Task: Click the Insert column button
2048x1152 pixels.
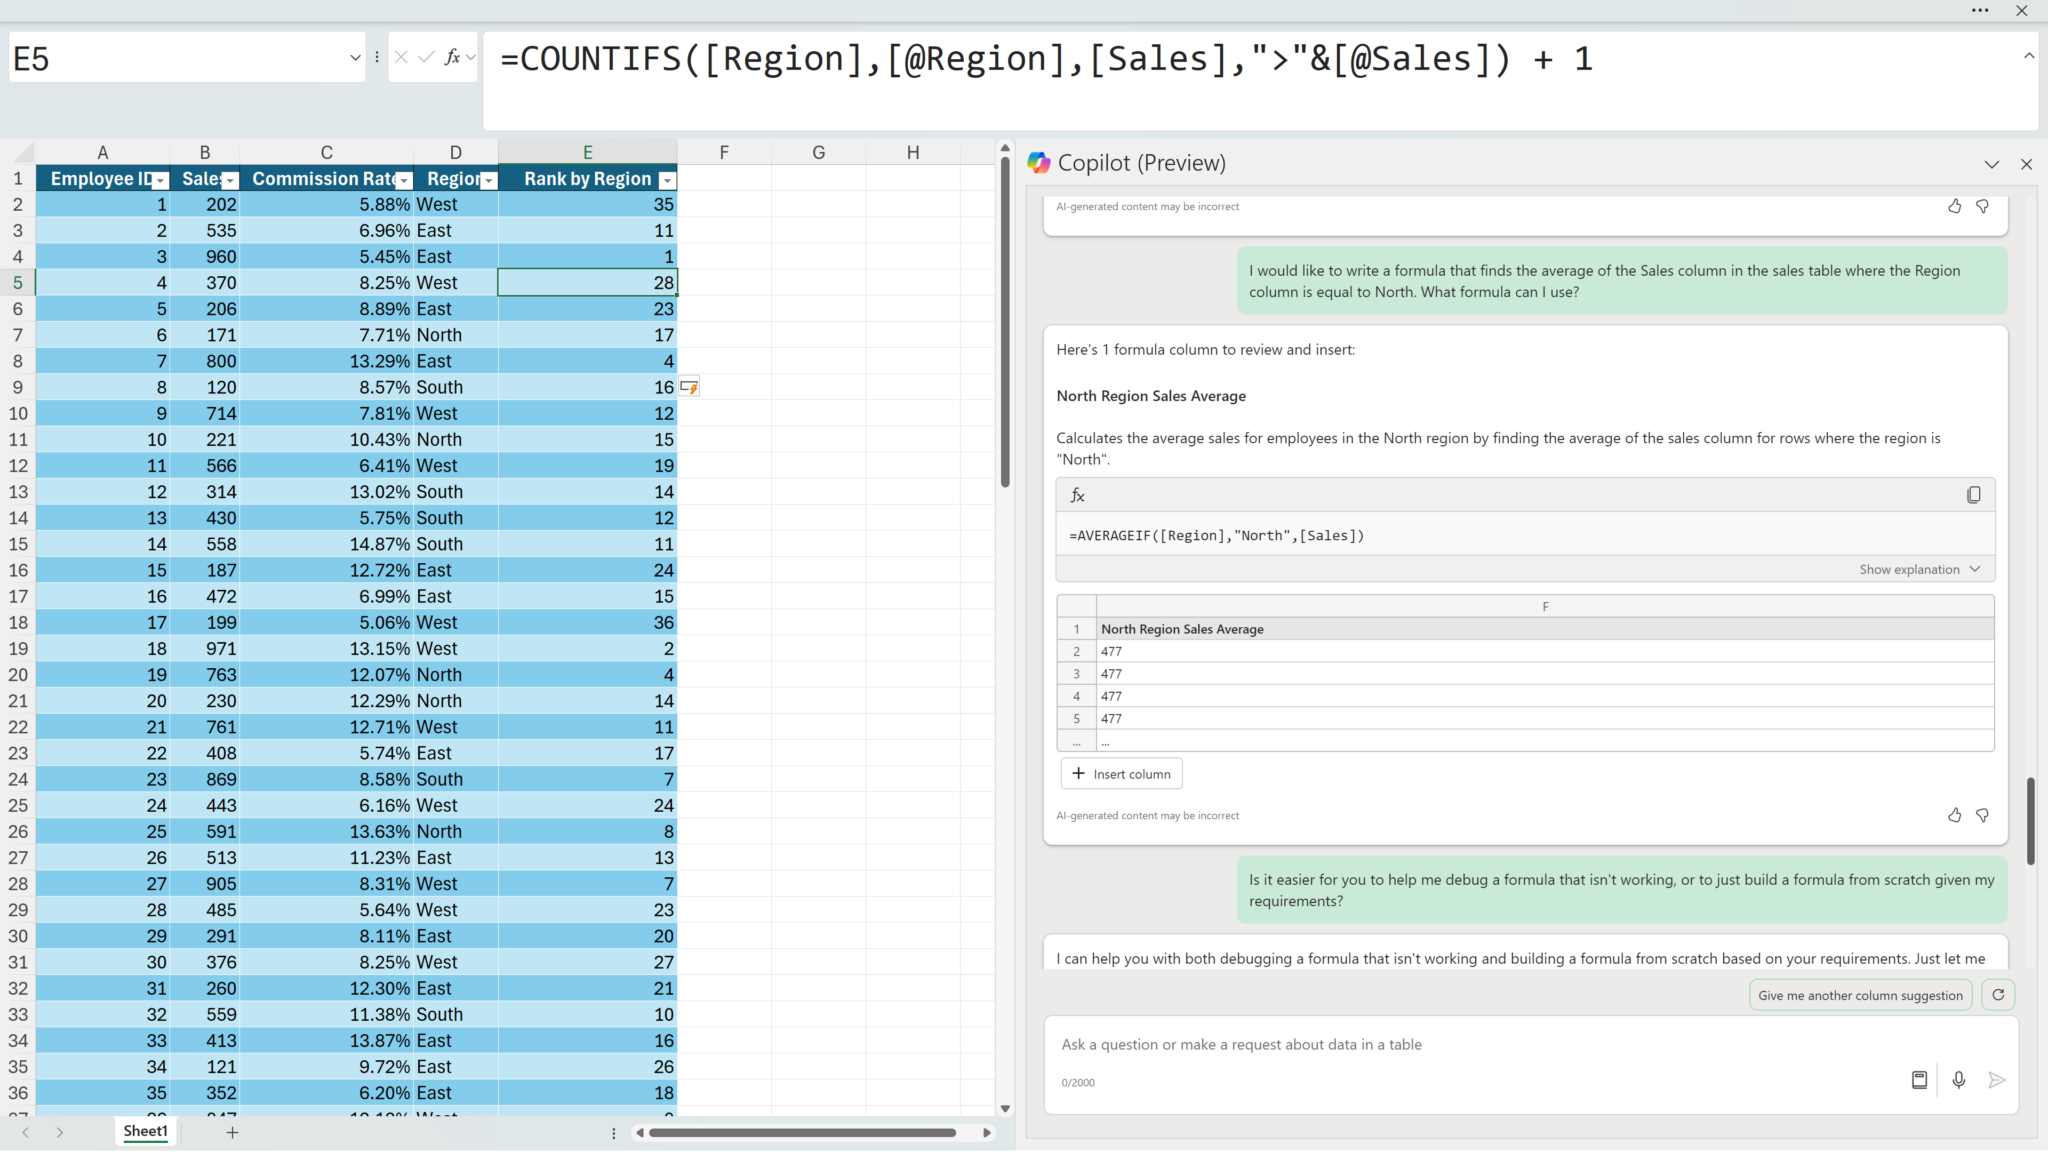Action: (1121, 774)
